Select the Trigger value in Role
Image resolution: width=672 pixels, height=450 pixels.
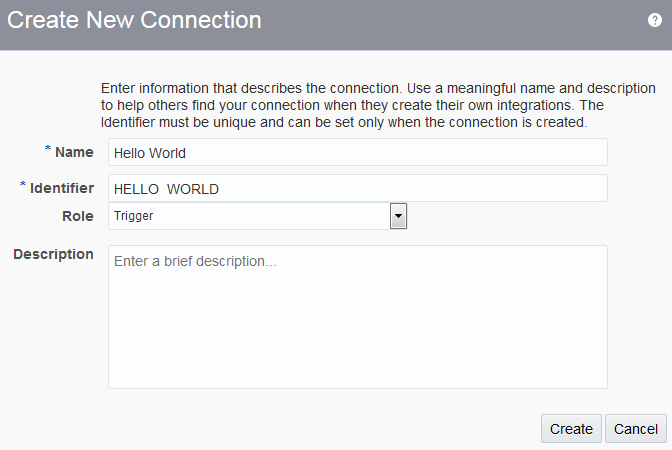[x=133, y=216]
